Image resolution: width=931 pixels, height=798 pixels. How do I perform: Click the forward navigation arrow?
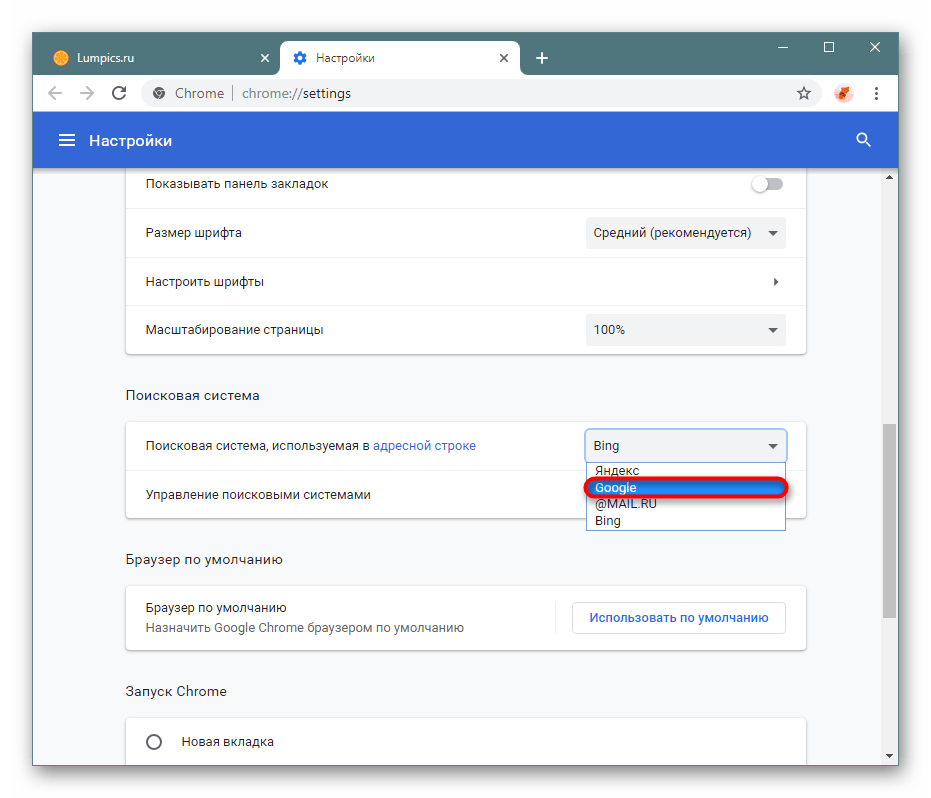(87, 93)
